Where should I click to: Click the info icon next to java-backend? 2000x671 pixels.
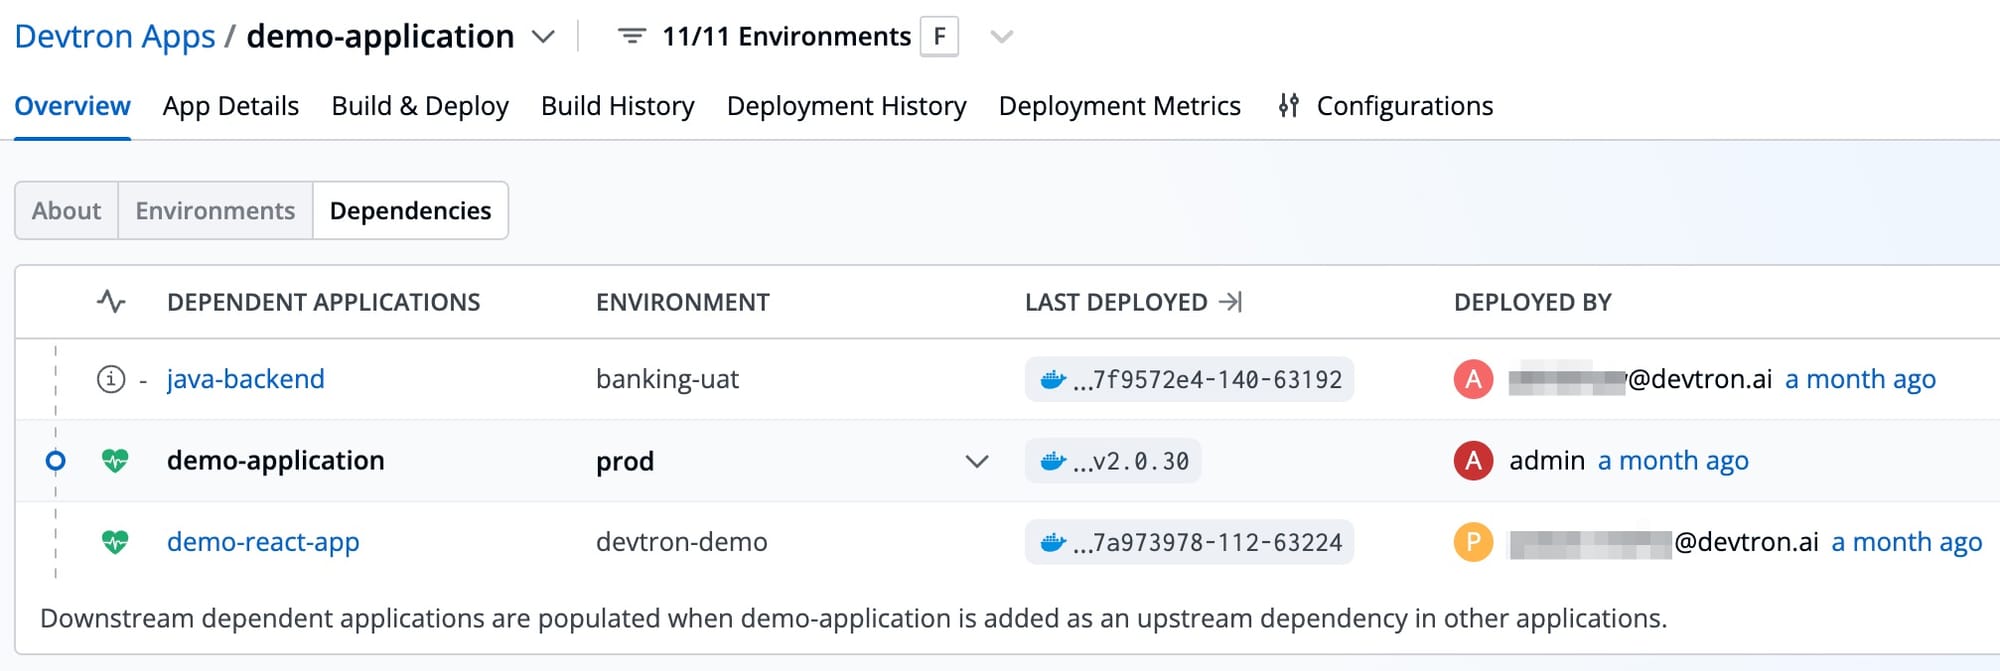(x=111, y=379)
